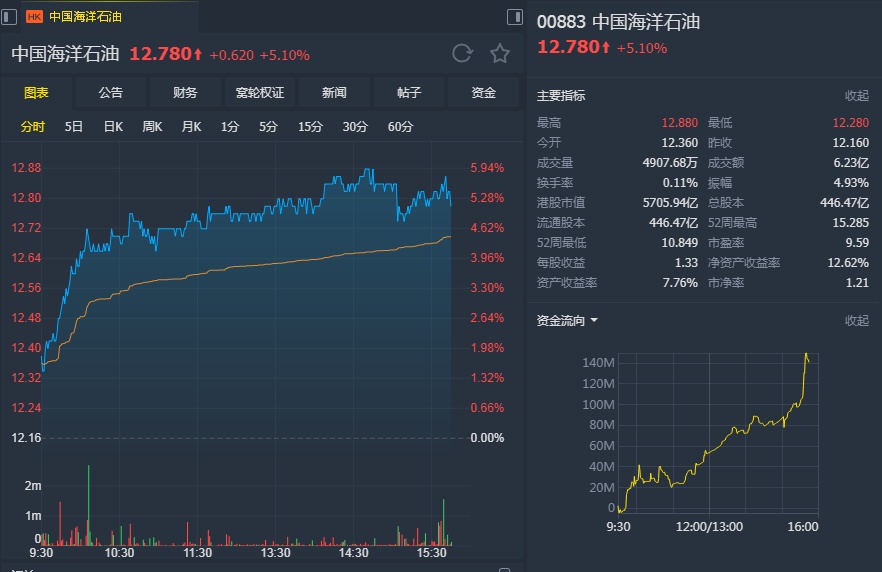Click the 净资产收益率 value 12.62%
882x572 pixels.
point(848,263)
